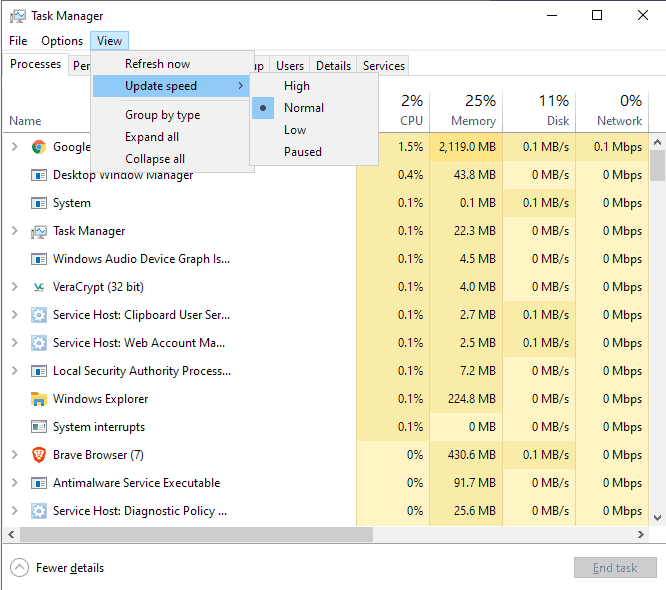Expand Local Security Authority Process row

coord(14,371)
